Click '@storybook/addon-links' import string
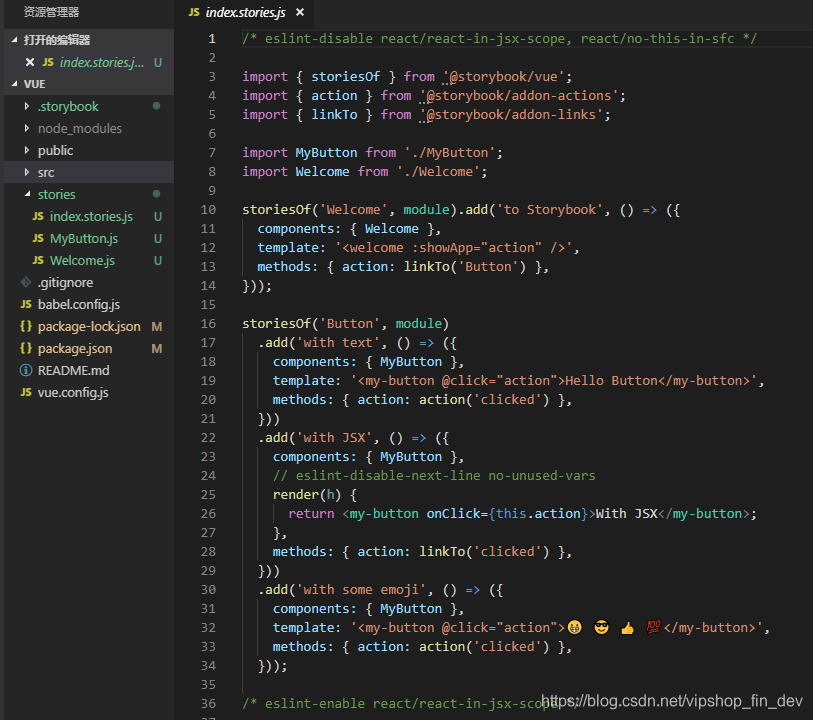The image size is (813, 720). (511, 115)
